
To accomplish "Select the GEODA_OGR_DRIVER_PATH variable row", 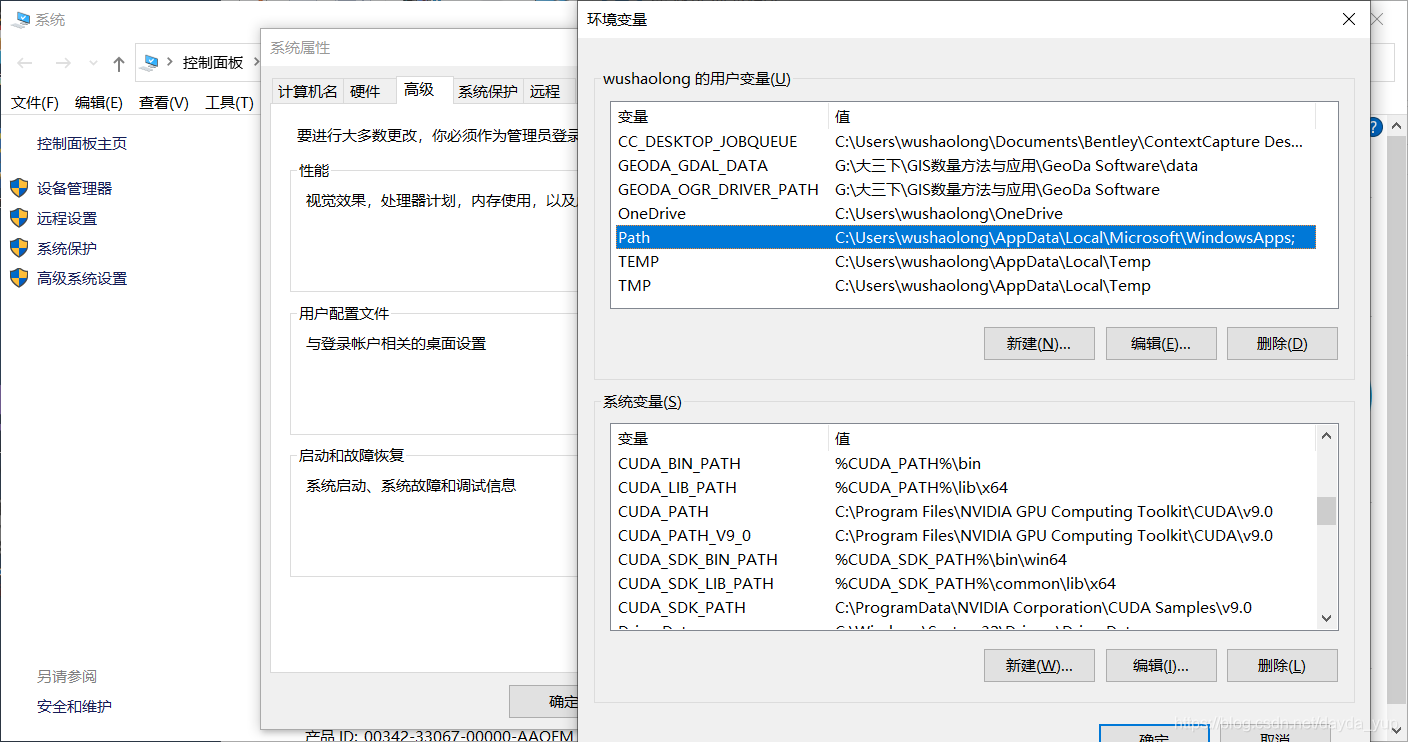I will (x=965, y=189).
